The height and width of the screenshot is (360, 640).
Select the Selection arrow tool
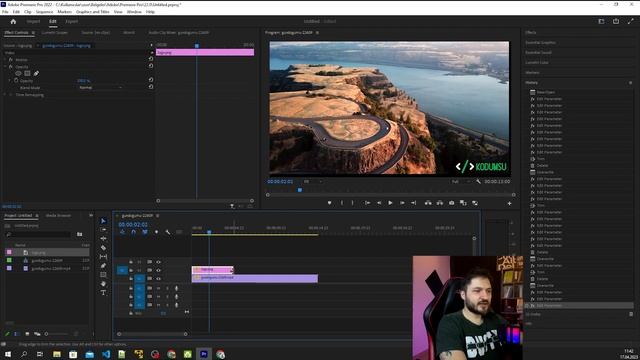103,221
